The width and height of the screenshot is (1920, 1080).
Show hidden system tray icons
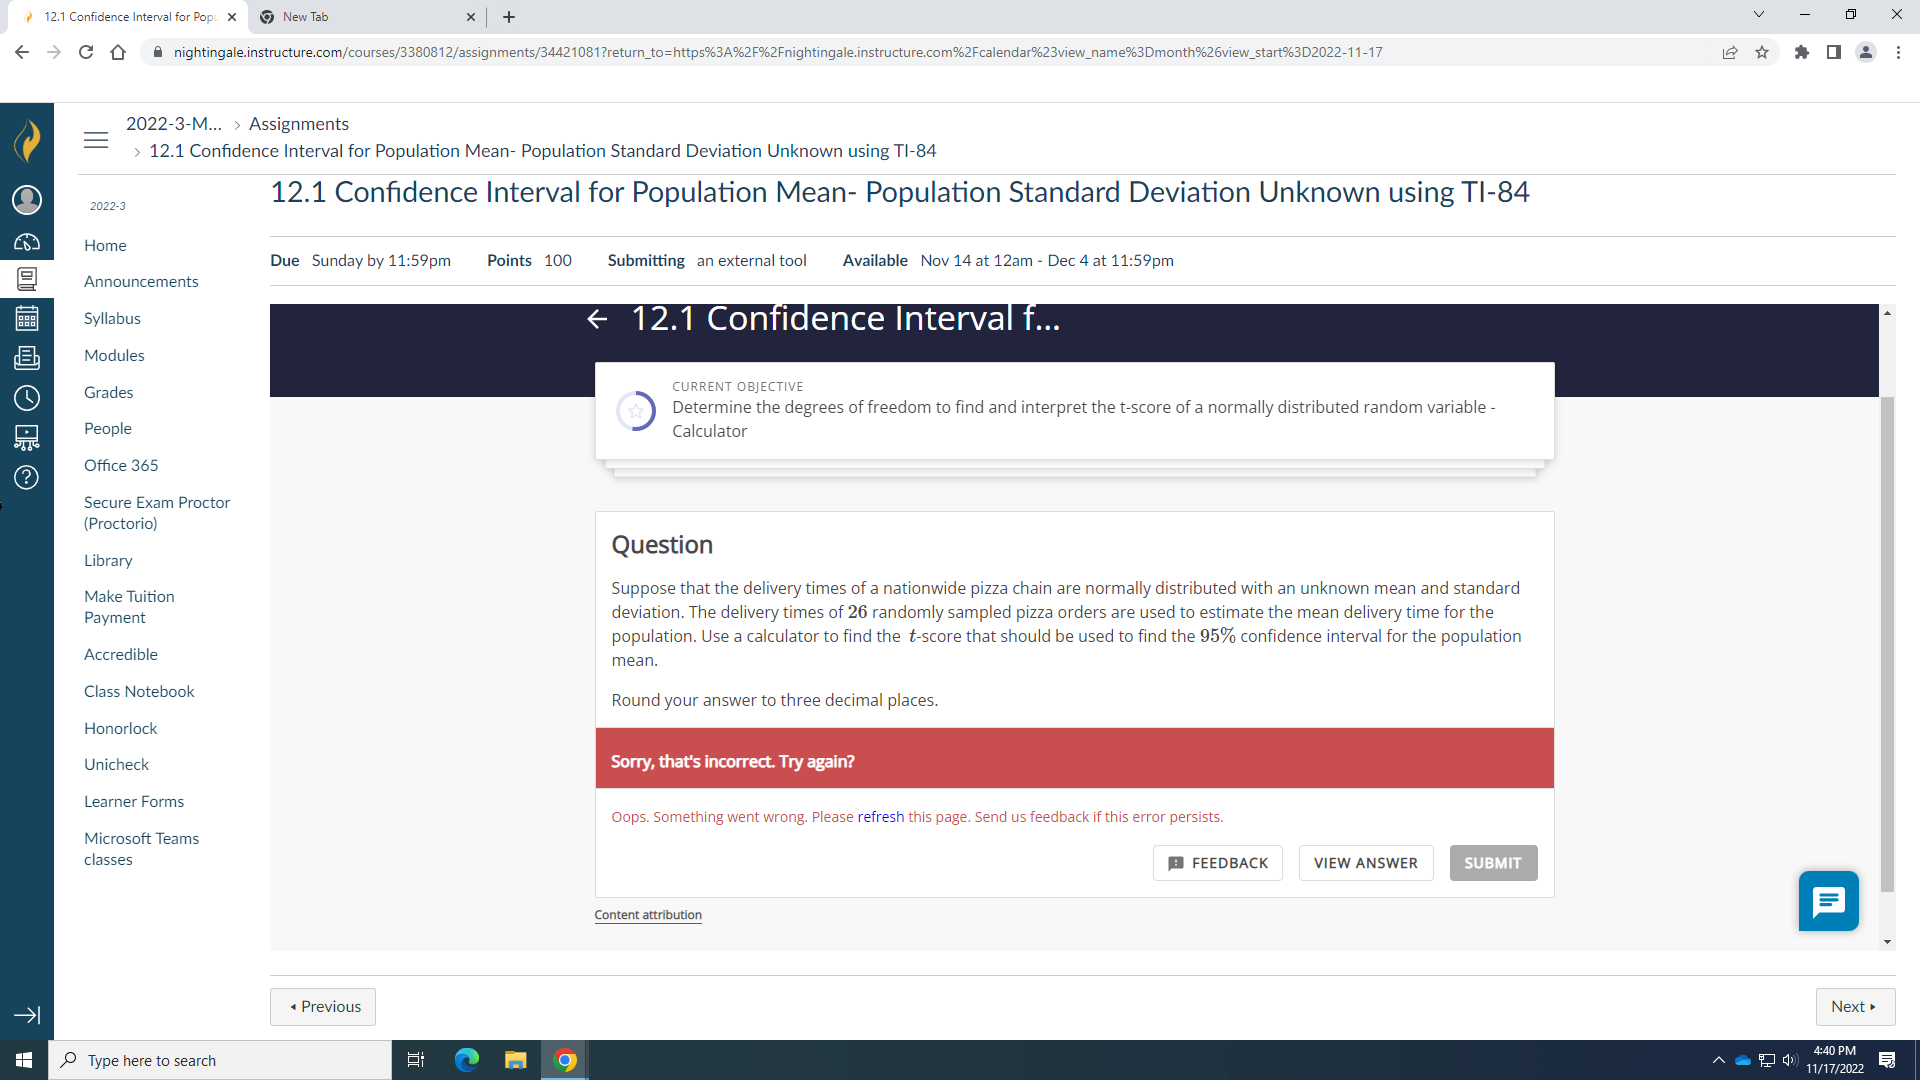click(x=1718, y=1060)
